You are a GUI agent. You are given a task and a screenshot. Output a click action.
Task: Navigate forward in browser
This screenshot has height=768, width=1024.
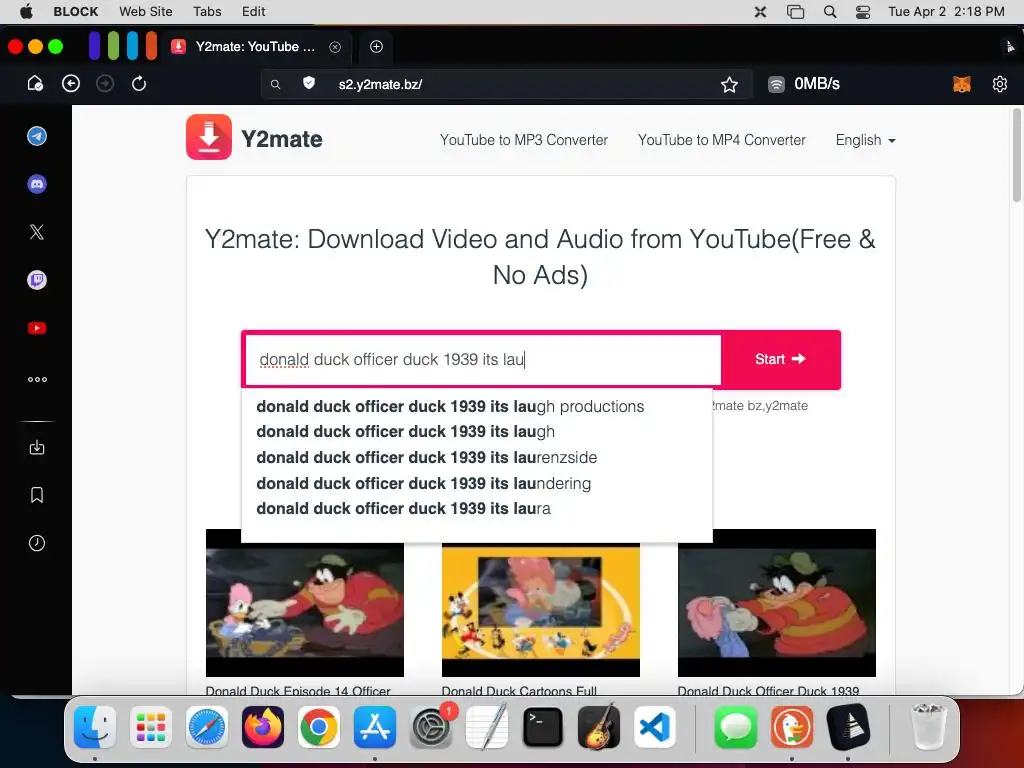point(105,84)
